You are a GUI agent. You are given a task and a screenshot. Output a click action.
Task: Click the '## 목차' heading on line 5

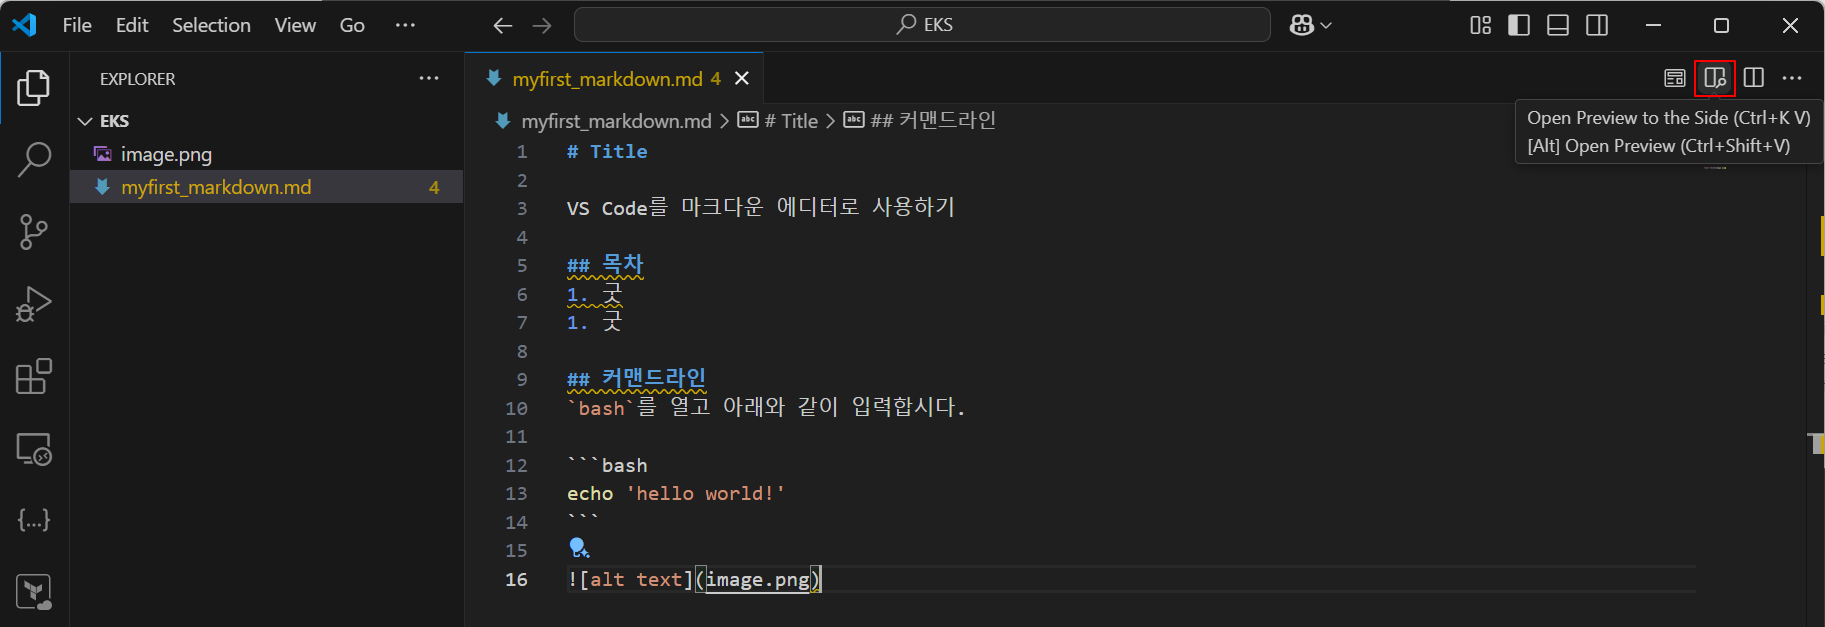point(605,265)
